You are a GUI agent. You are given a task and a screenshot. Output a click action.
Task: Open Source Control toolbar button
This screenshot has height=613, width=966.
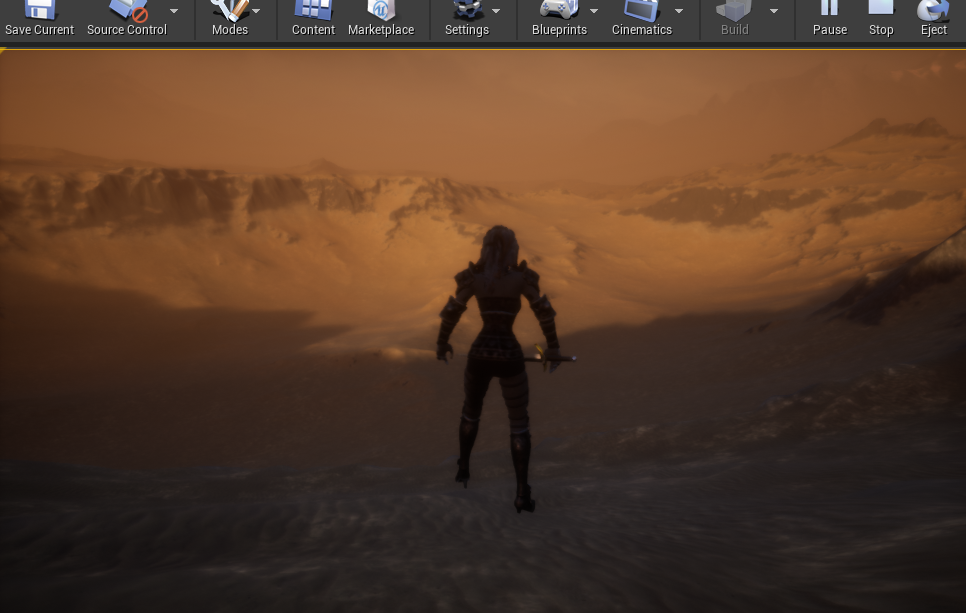(x=127, y=18)
